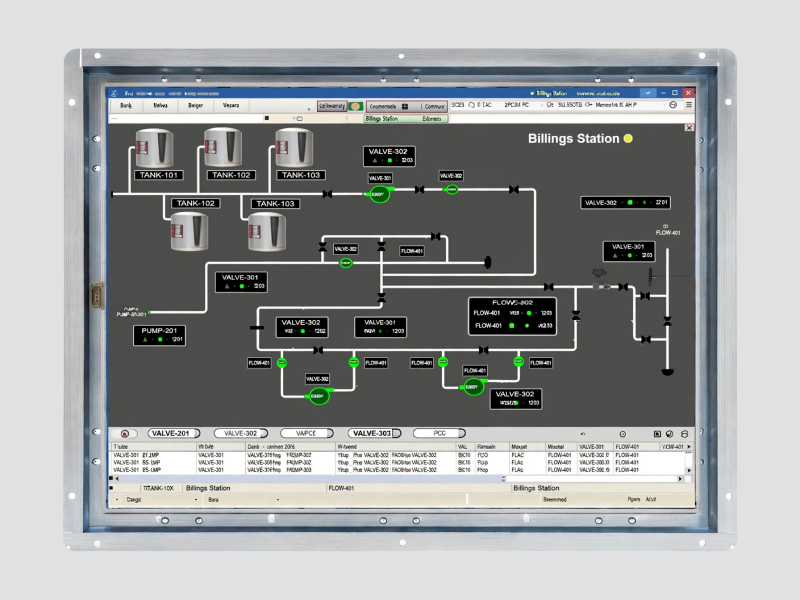800x600 pixels.
Task: Click the square panel icon at the bottom bar's right end
Action: tap(657, 434)
